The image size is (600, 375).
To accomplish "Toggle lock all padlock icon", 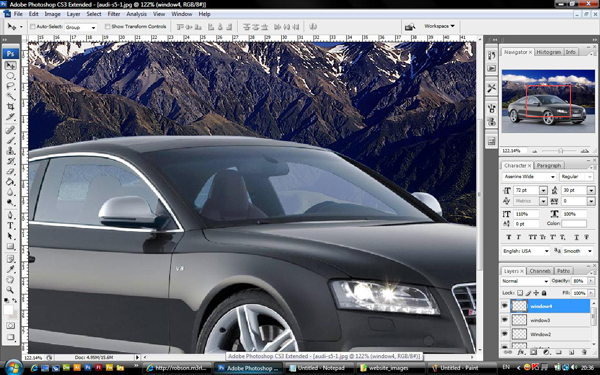I will (544, 293).
